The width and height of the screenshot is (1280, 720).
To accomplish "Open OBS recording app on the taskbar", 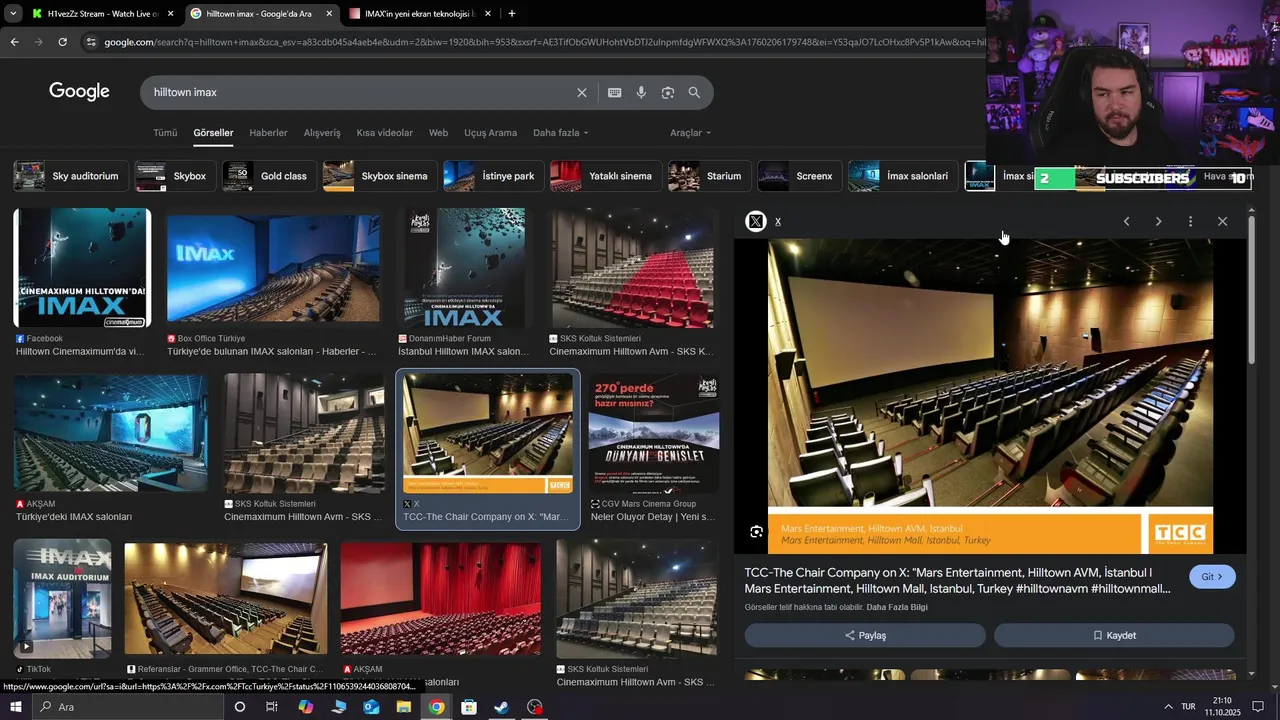I will pyautogui.click(x=535, y=707).
